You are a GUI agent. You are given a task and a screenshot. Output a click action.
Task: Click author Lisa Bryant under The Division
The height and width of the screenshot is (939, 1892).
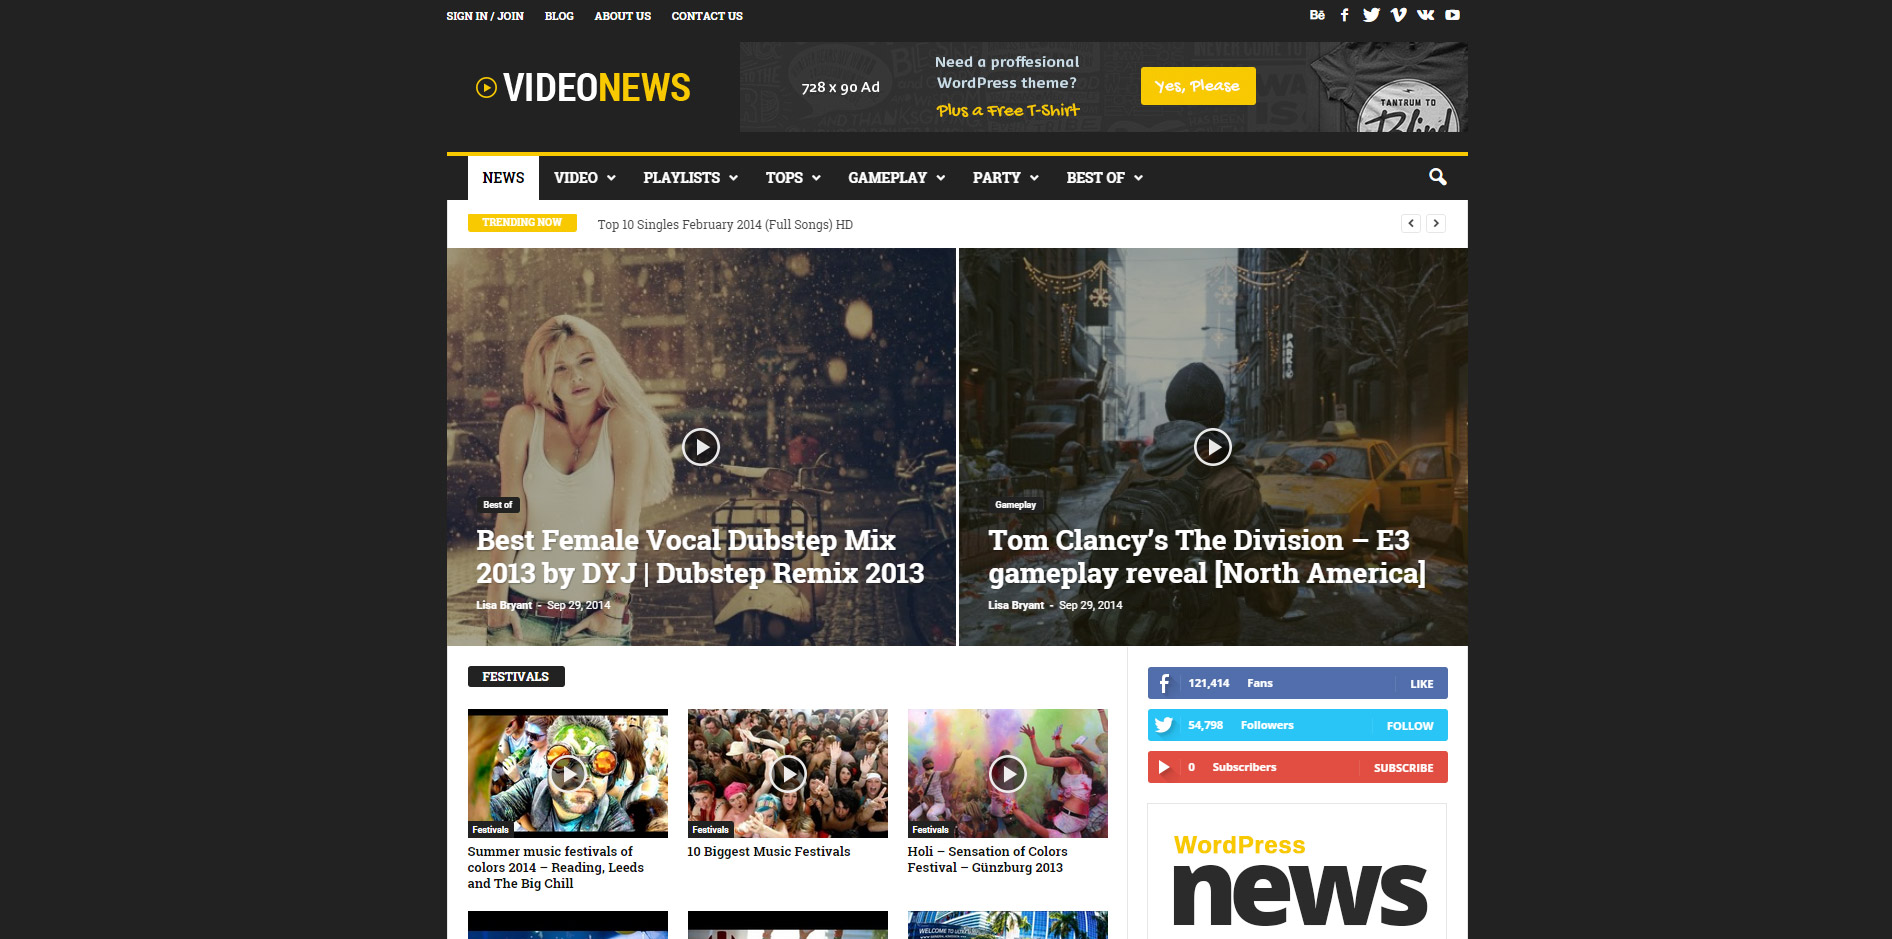coord(1016,605)
